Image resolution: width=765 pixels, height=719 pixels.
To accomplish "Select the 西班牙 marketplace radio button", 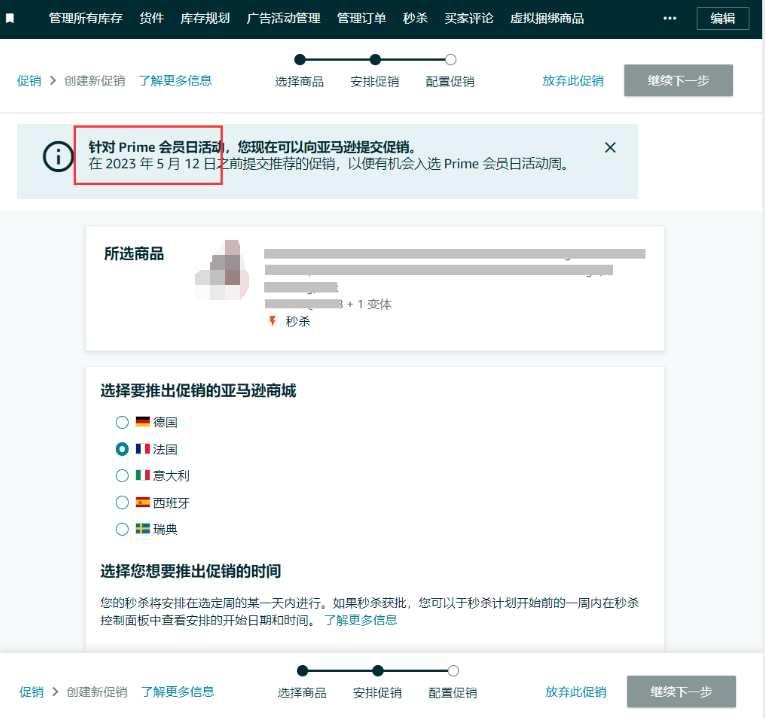I will (x=122, y=502).
